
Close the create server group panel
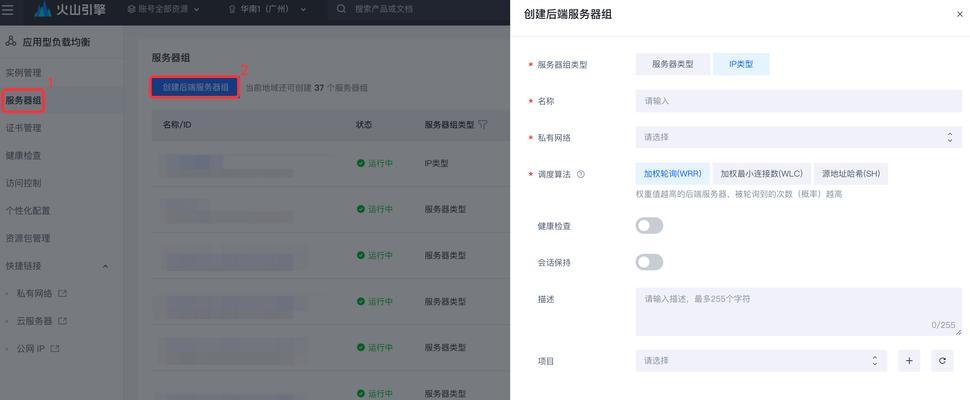pyautogui.click(x=959, y=14)
